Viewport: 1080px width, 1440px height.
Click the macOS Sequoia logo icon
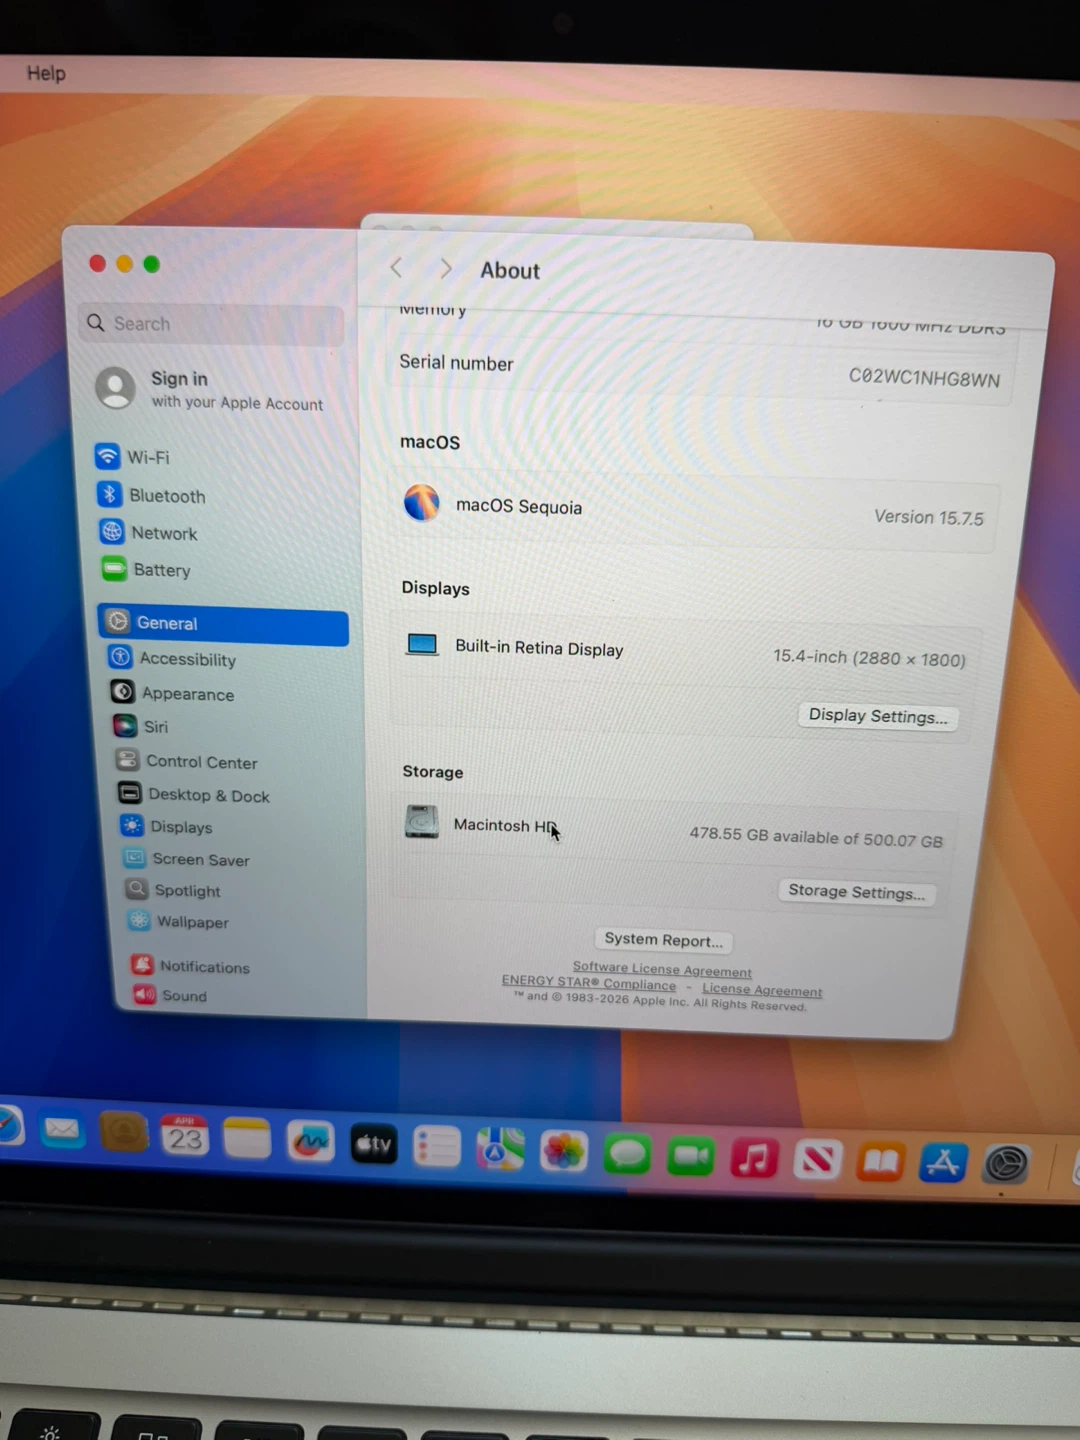[x=422, y=502]
